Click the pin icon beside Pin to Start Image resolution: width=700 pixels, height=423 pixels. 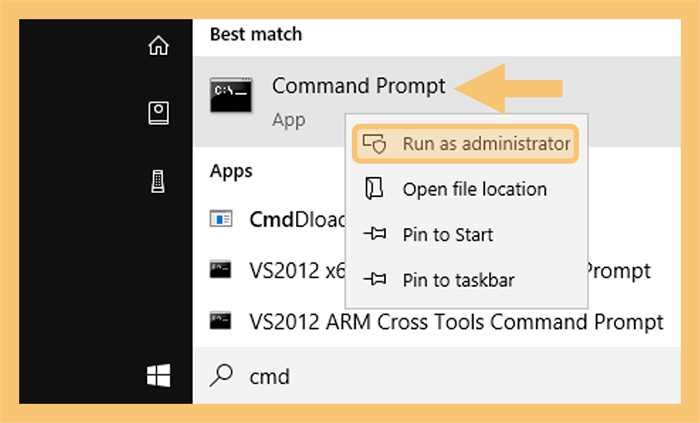tap(375, 234)
